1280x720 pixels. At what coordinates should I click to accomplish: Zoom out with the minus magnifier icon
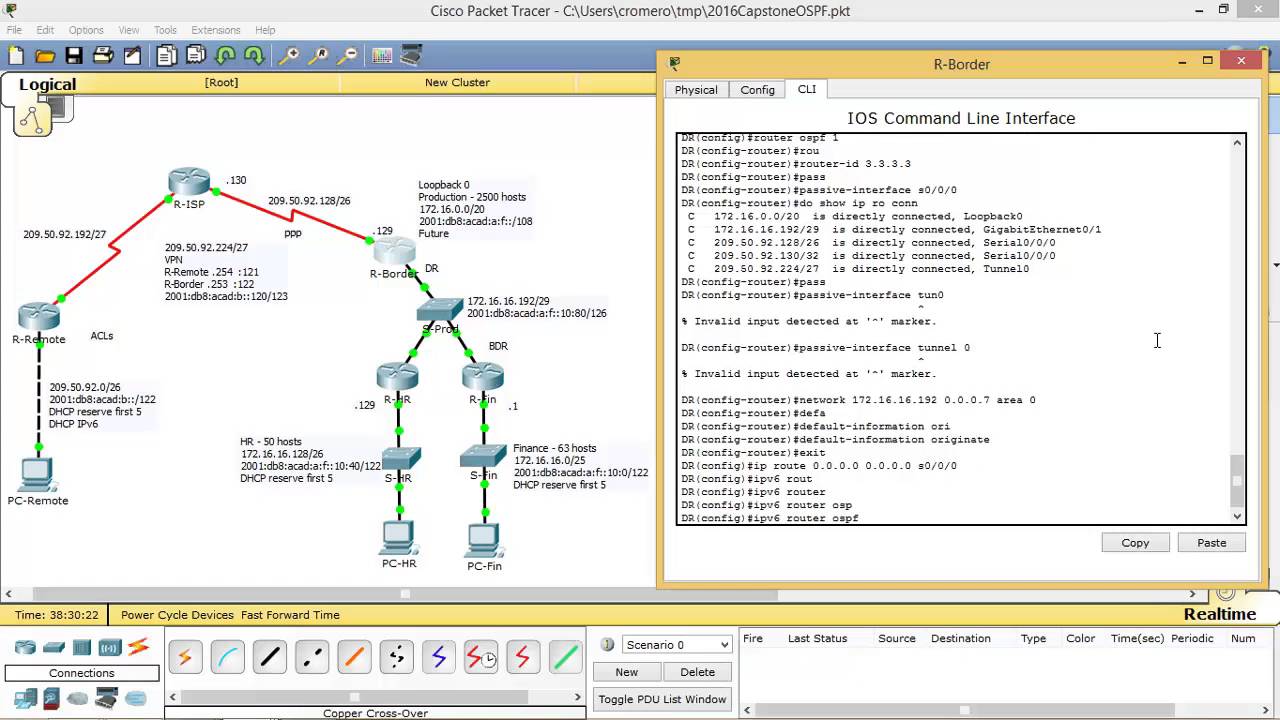tap(347, 56)
